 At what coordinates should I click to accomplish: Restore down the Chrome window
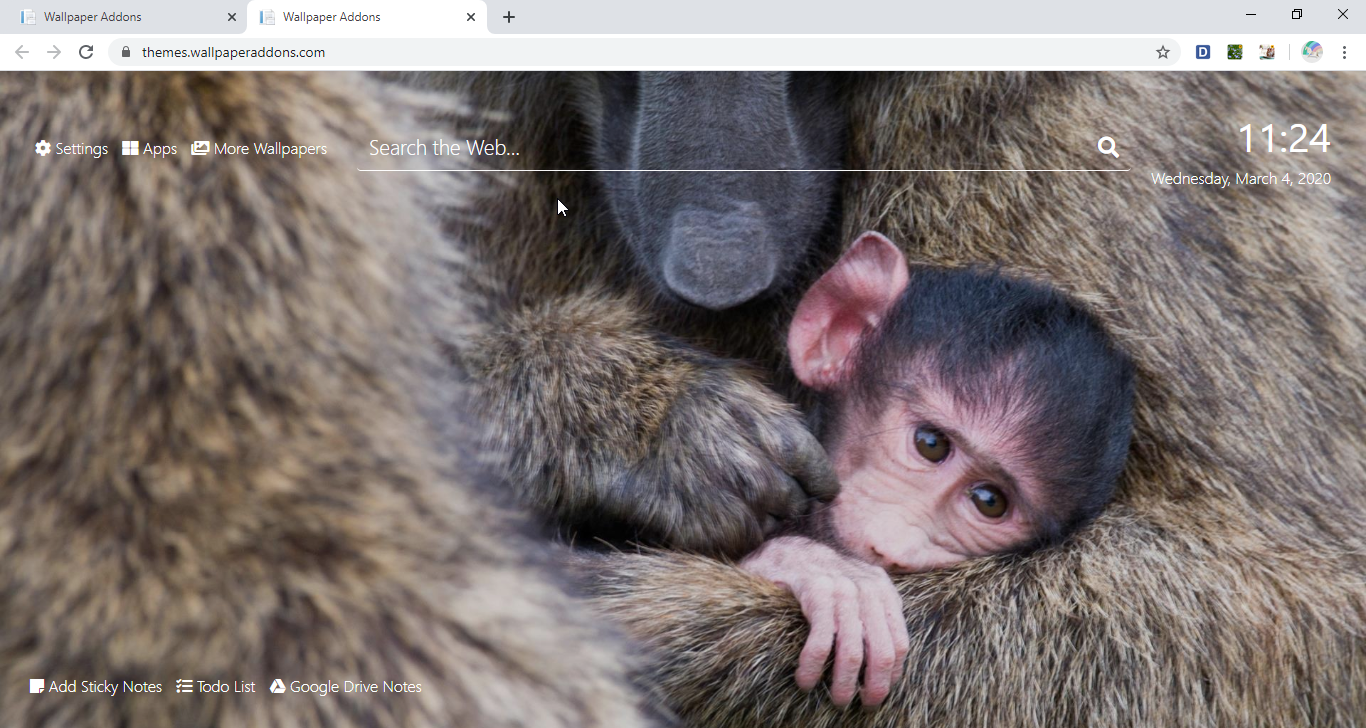point(1297,14)
